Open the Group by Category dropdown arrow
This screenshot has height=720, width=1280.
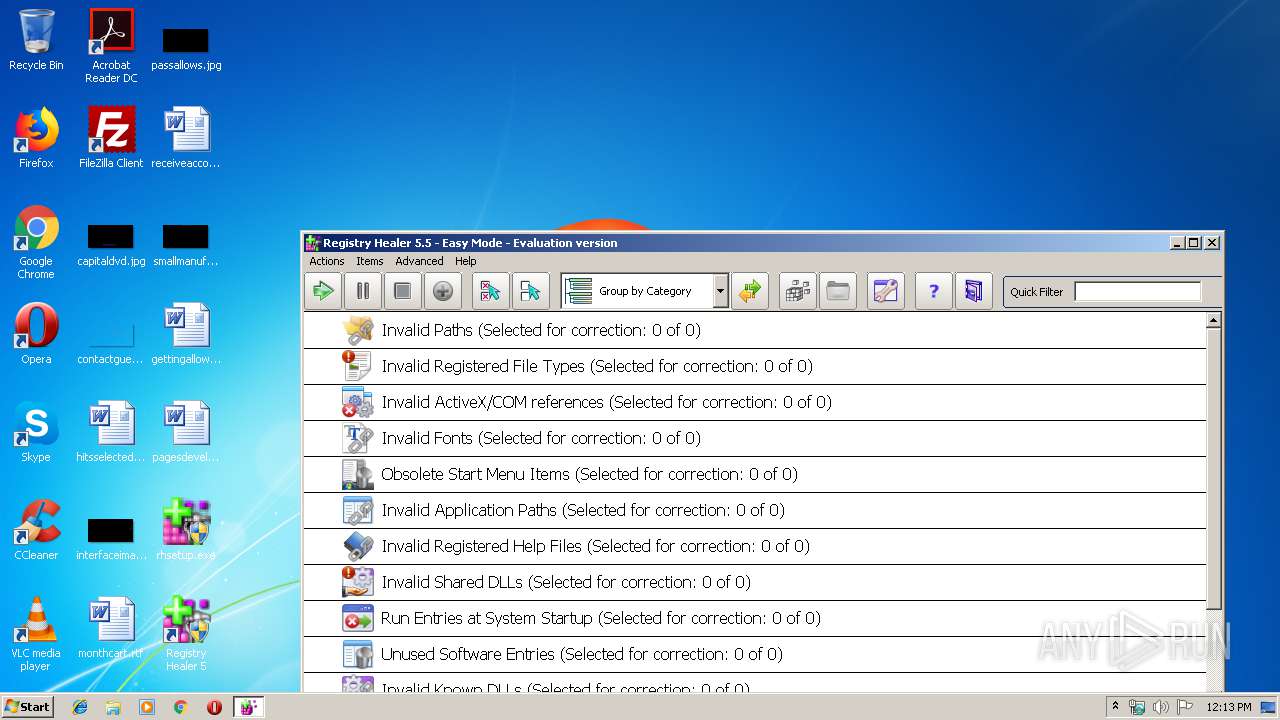pyautogui.click(x=720, y=291)
